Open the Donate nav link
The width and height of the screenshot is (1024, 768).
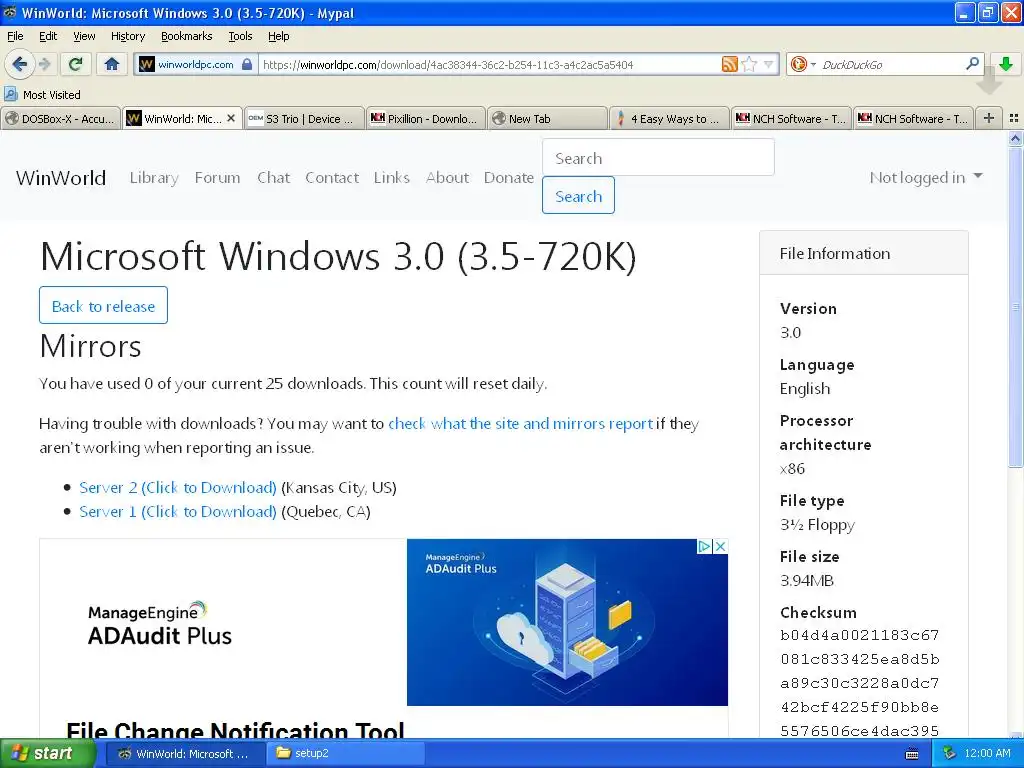[x=509, y=178]
